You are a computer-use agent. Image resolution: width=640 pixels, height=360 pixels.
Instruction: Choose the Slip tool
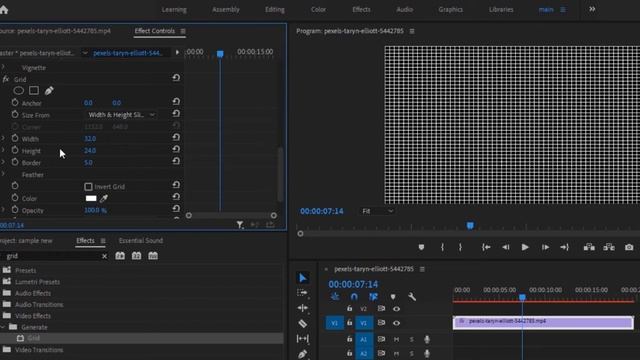302,338
